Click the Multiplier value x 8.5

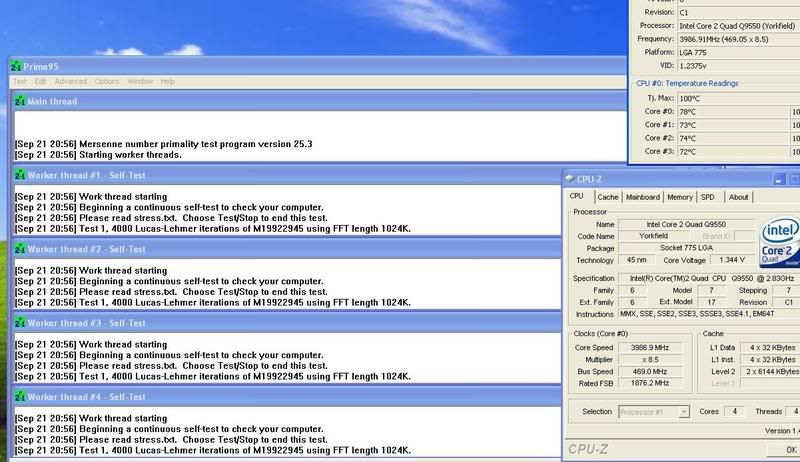point(650,360)
